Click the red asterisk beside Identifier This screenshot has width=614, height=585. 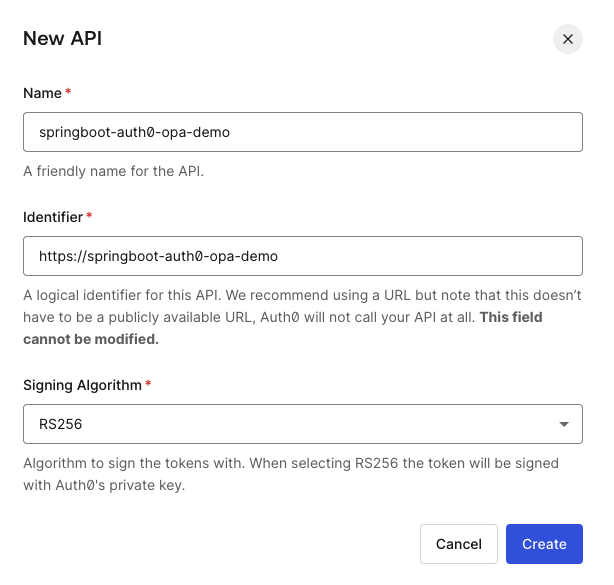[89, 217]
